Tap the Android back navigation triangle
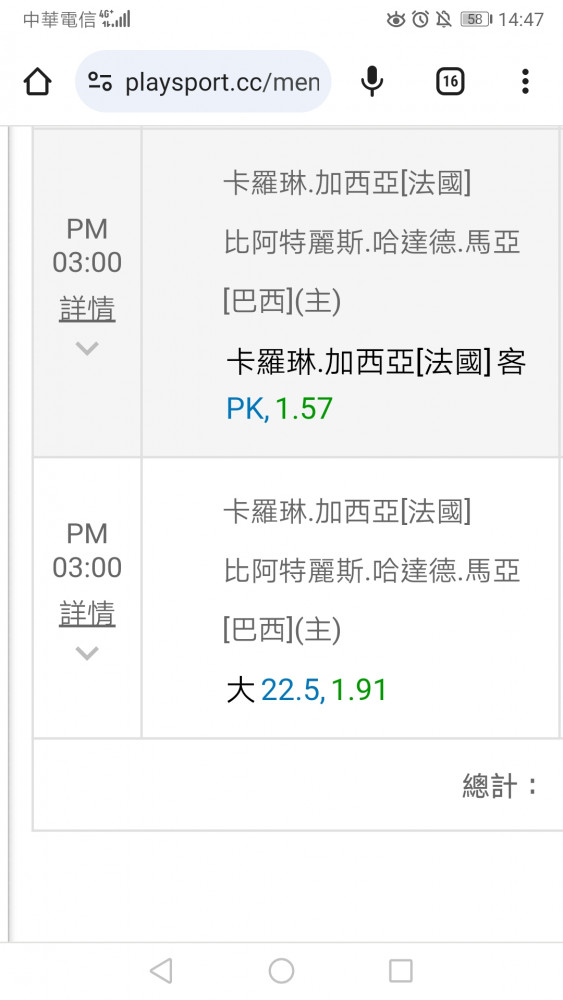 (161, 971)
